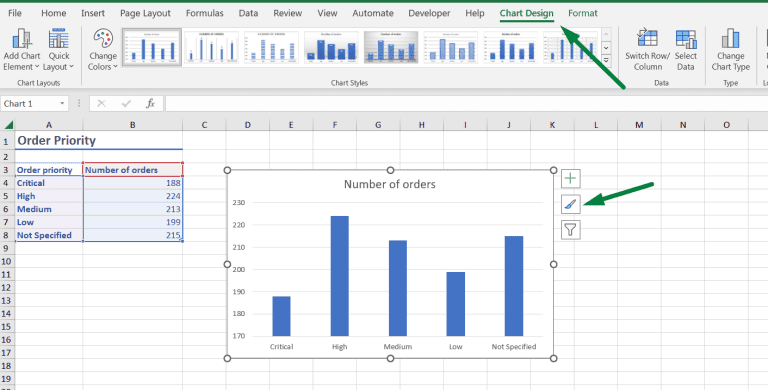Select the fourth chart style thumbnail
This screenshot has width=768, height=390.
331,47
